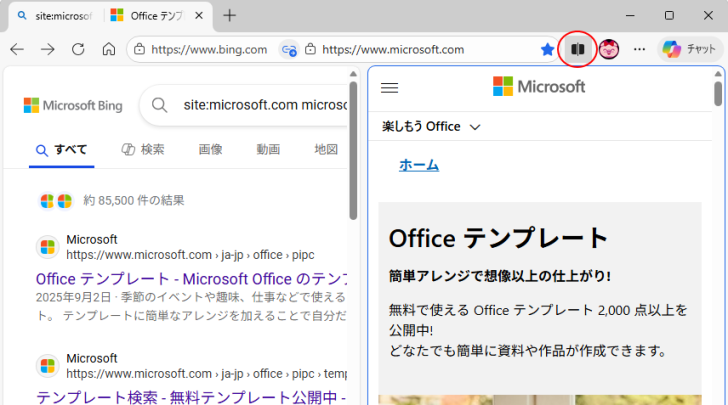Viewport: 728px width, 405px height.
Task: Open テンプレート検索 search result link
Action: (x=191, y=398)
